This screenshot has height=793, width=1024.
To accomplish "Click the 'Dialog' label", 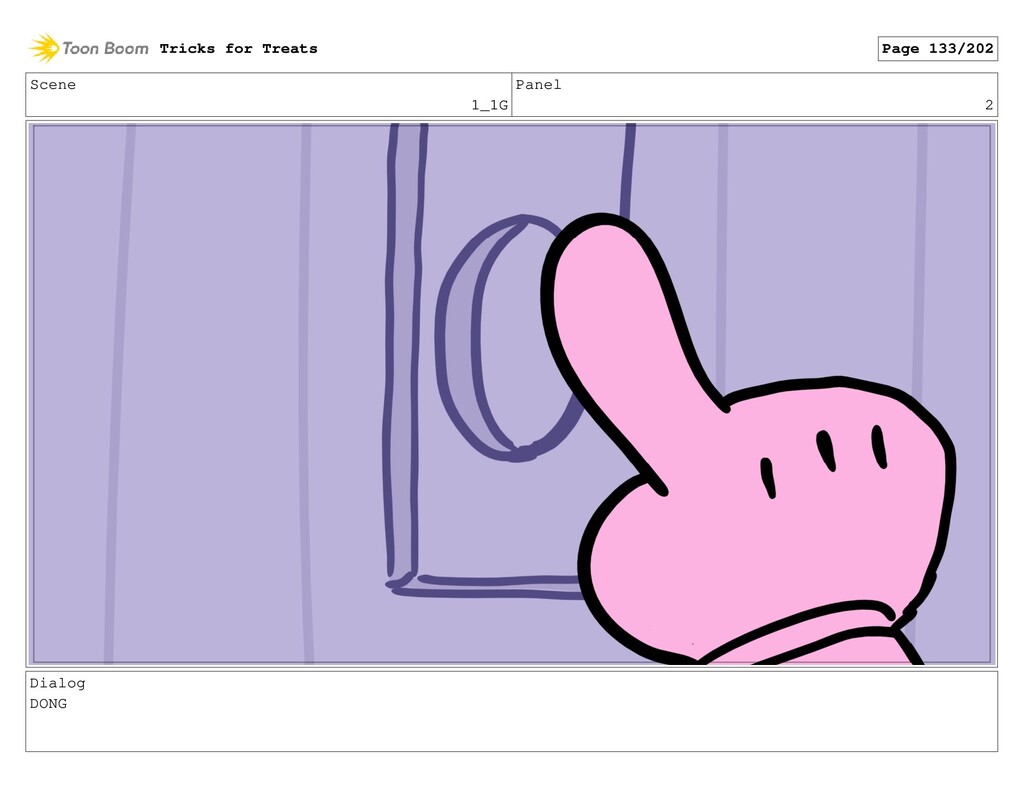I will 57,683.
